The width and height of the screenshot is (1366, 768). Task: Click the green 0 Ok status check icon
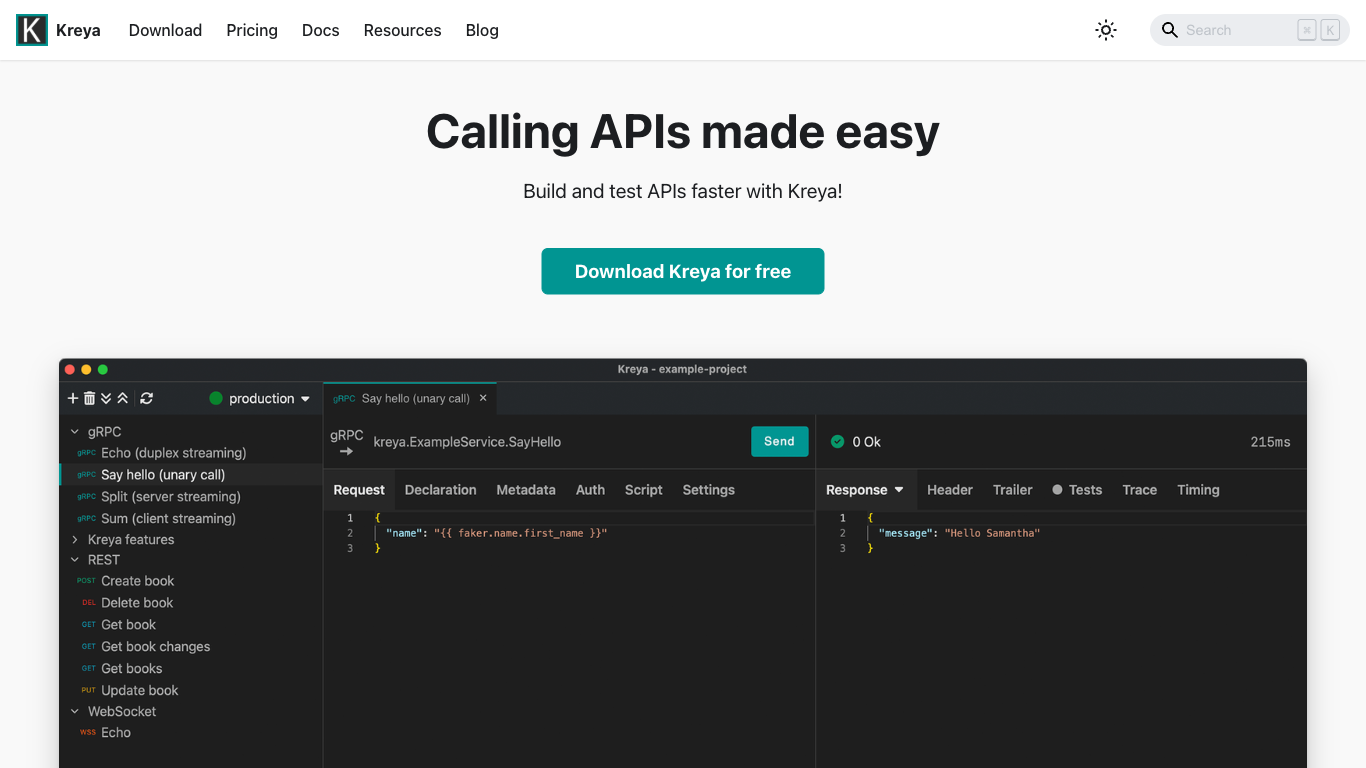[x=837, y=442]
